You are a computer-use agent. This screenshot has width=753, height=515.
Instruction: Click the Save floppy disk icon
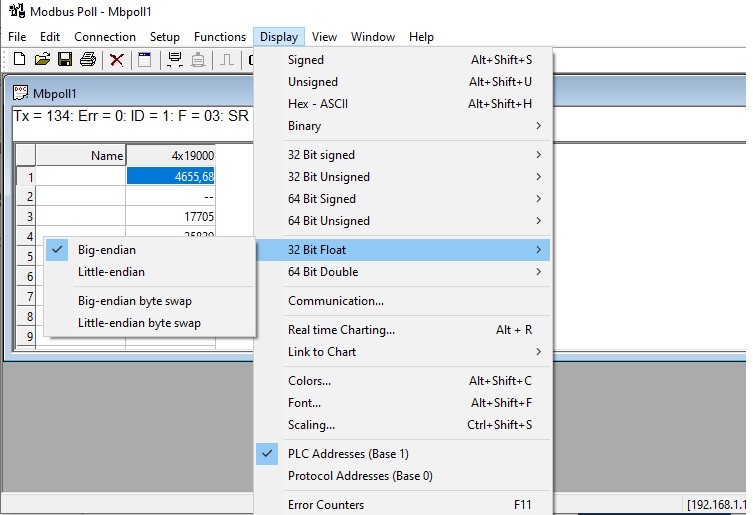(x=64, y=60)
